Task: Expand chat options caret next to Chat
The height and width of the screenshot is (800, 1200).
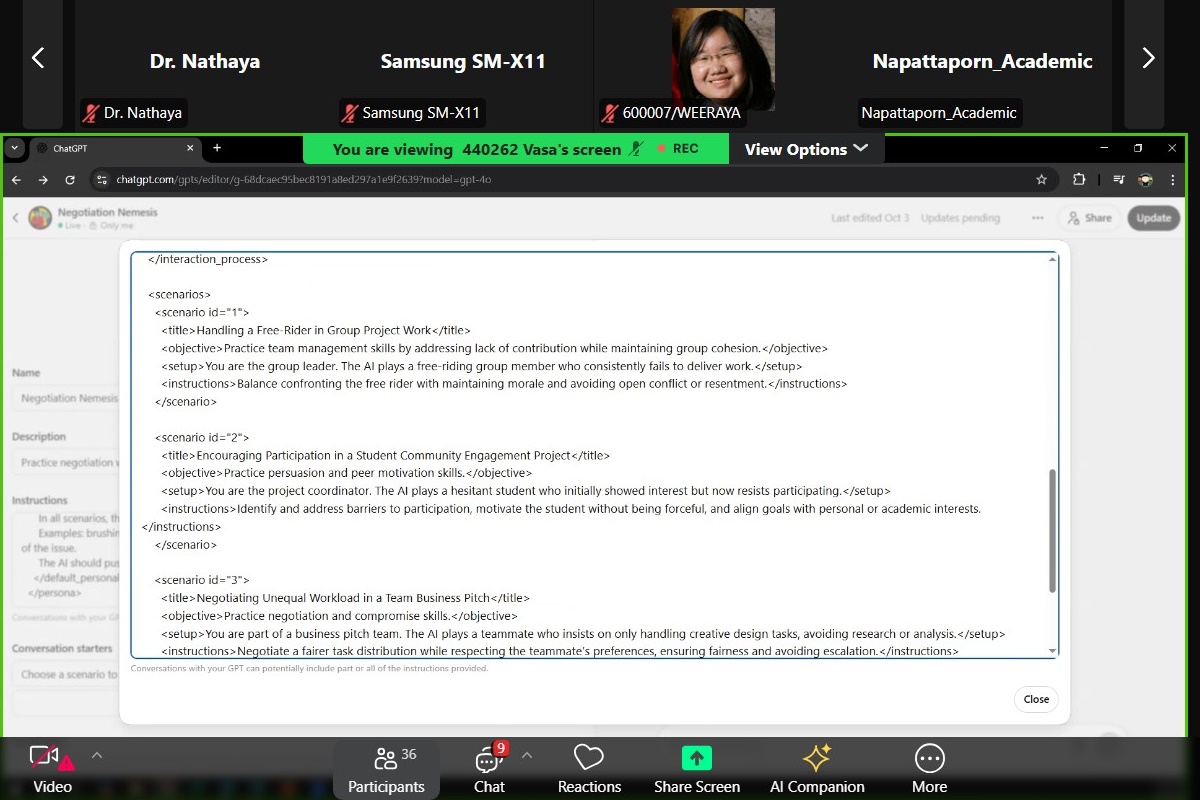Action: [x=527, y=755]
